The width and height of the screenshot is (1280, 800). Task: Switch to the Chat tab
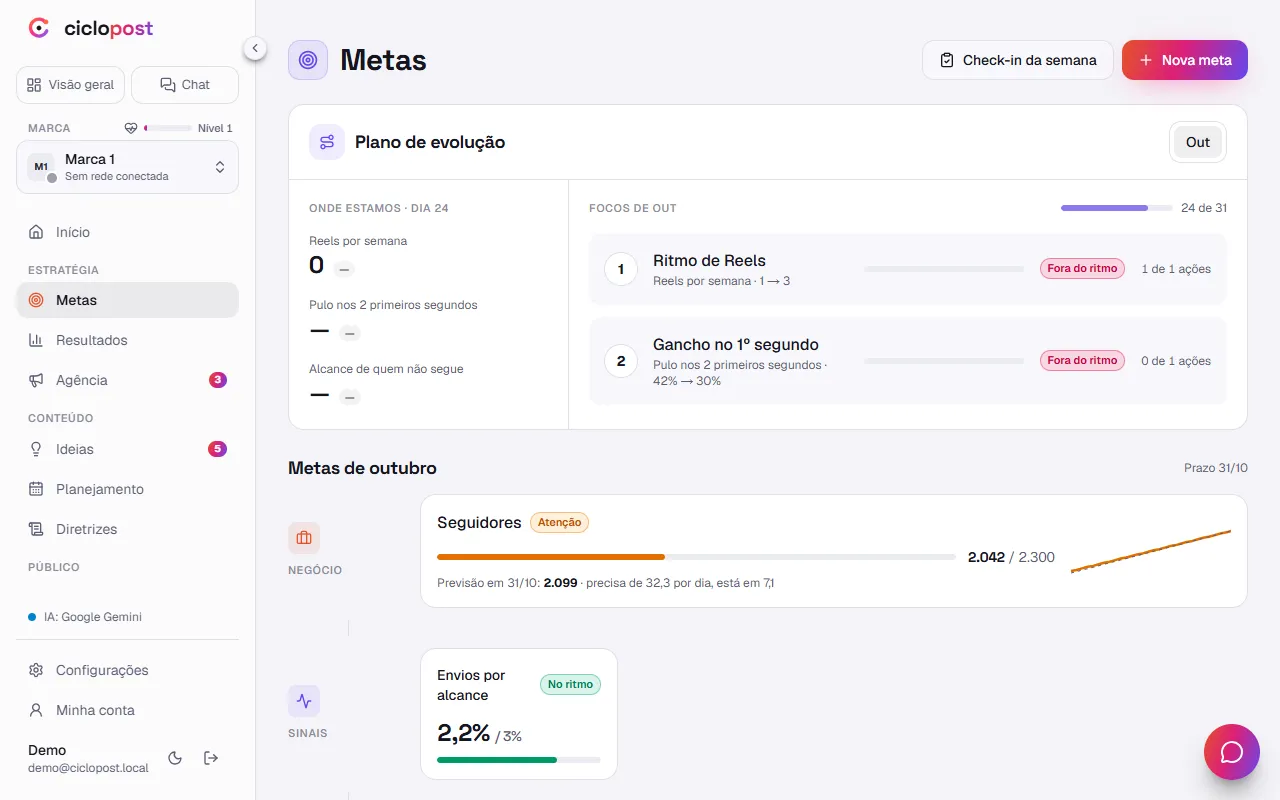[x=185, y=85]
